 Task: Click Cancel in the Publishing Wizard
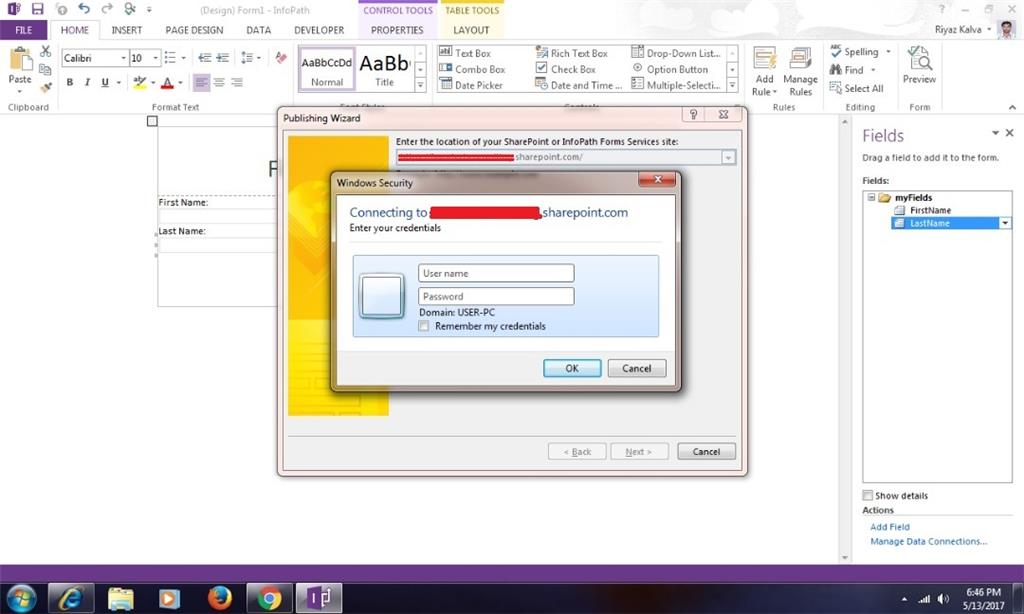706,451
